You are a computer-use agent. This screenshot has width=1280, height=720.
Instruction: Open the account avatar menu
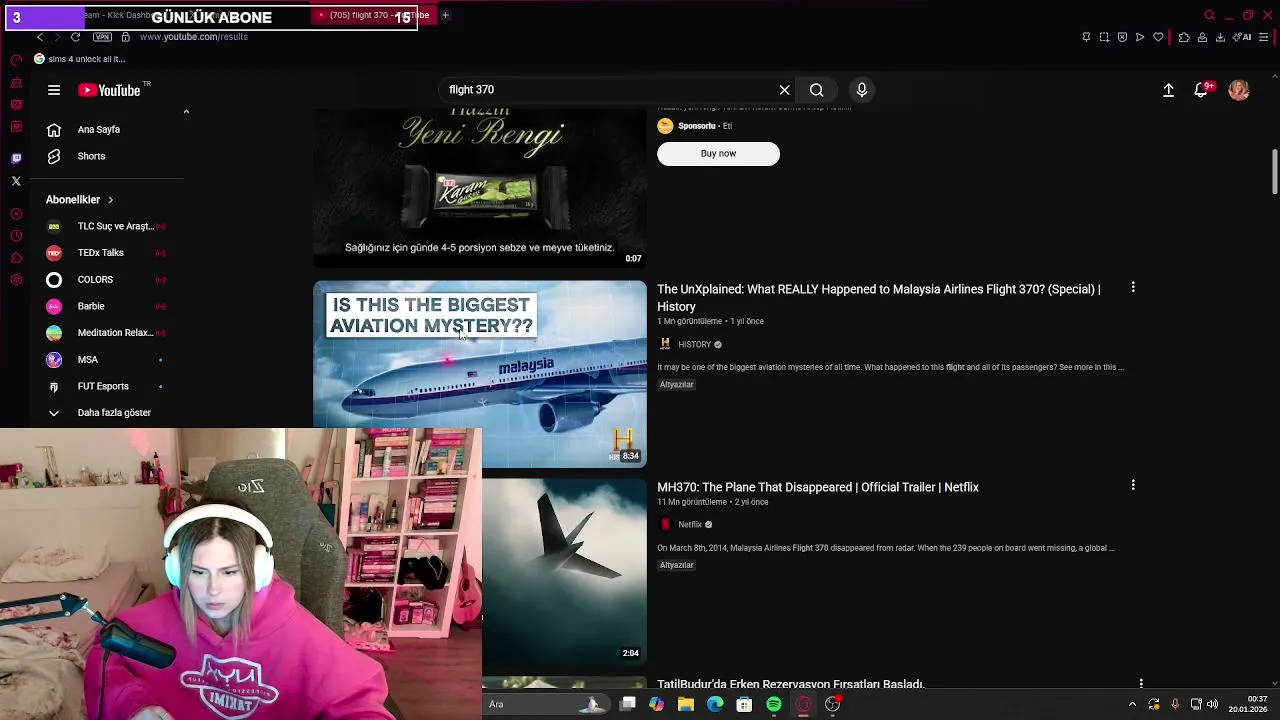[1239, 90]
